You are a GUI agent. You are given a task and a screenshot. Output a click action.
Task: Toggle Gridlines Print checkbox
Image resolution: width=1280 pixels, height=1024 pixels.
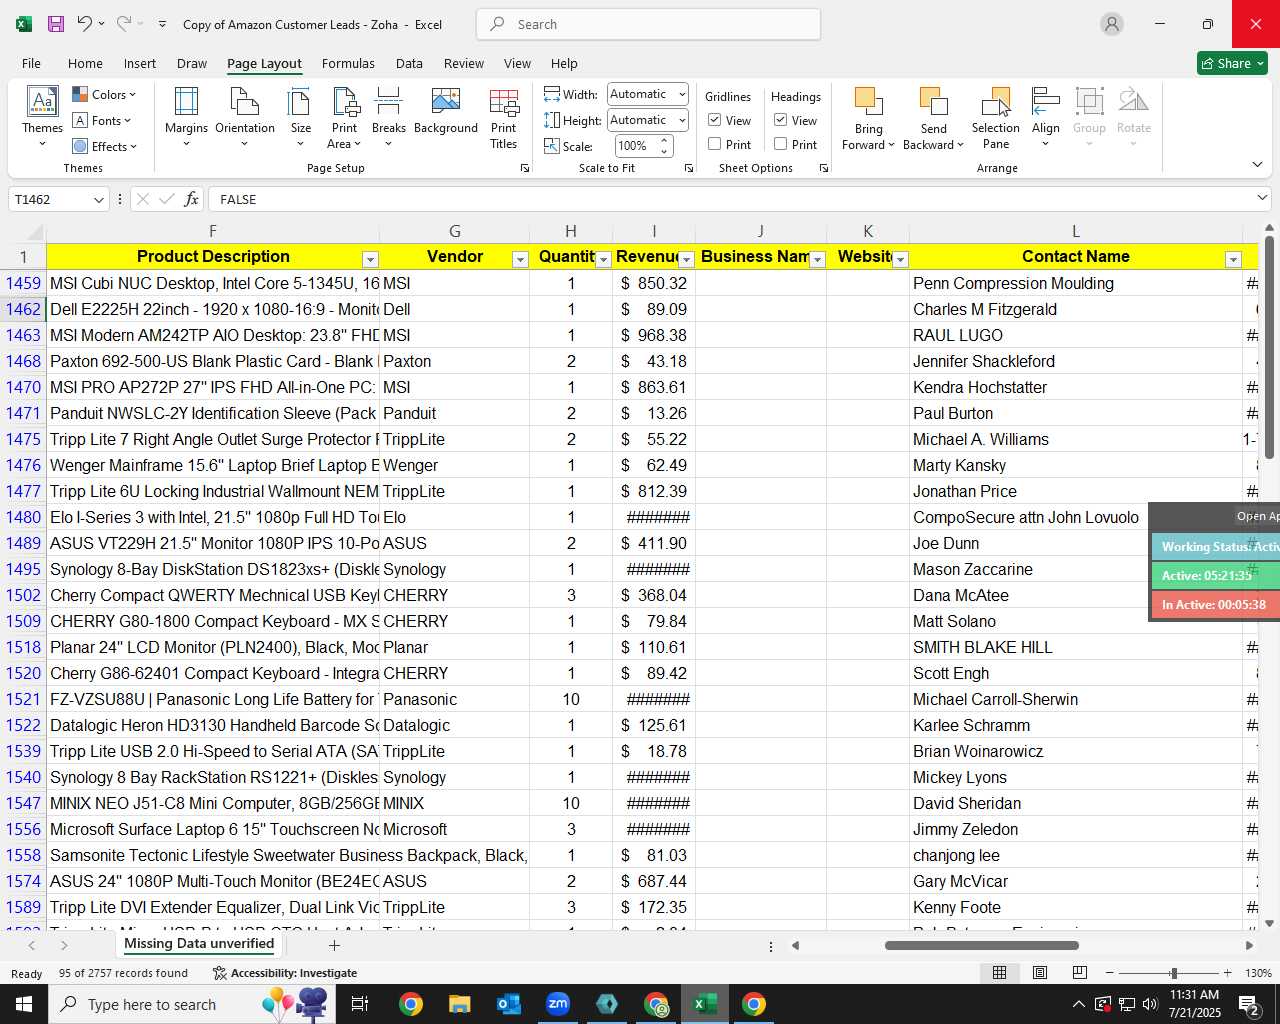(715, 144)
